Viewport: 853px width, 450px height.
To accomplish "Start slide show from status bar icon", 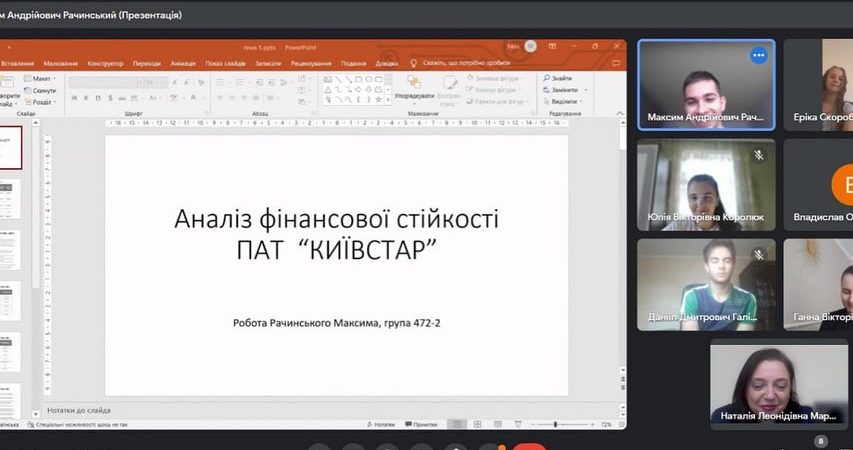I will point(518,424).
